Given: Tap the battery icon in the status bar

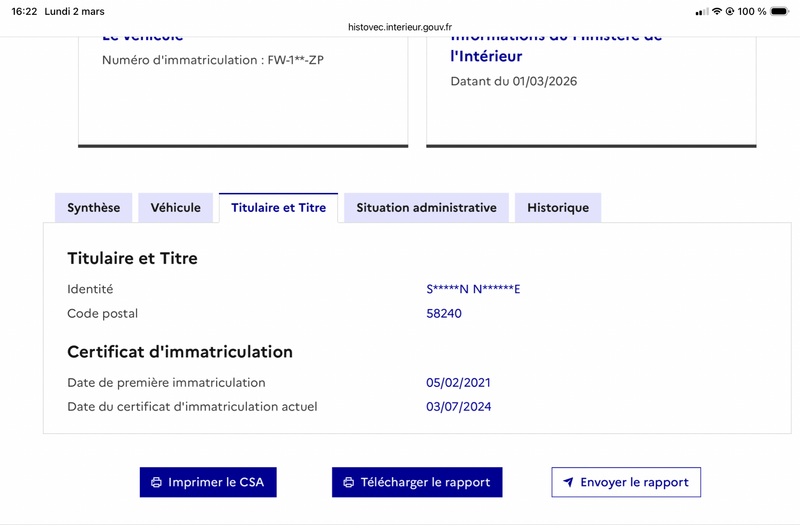Looking at the screenshot, I should (x=782, y=11).
